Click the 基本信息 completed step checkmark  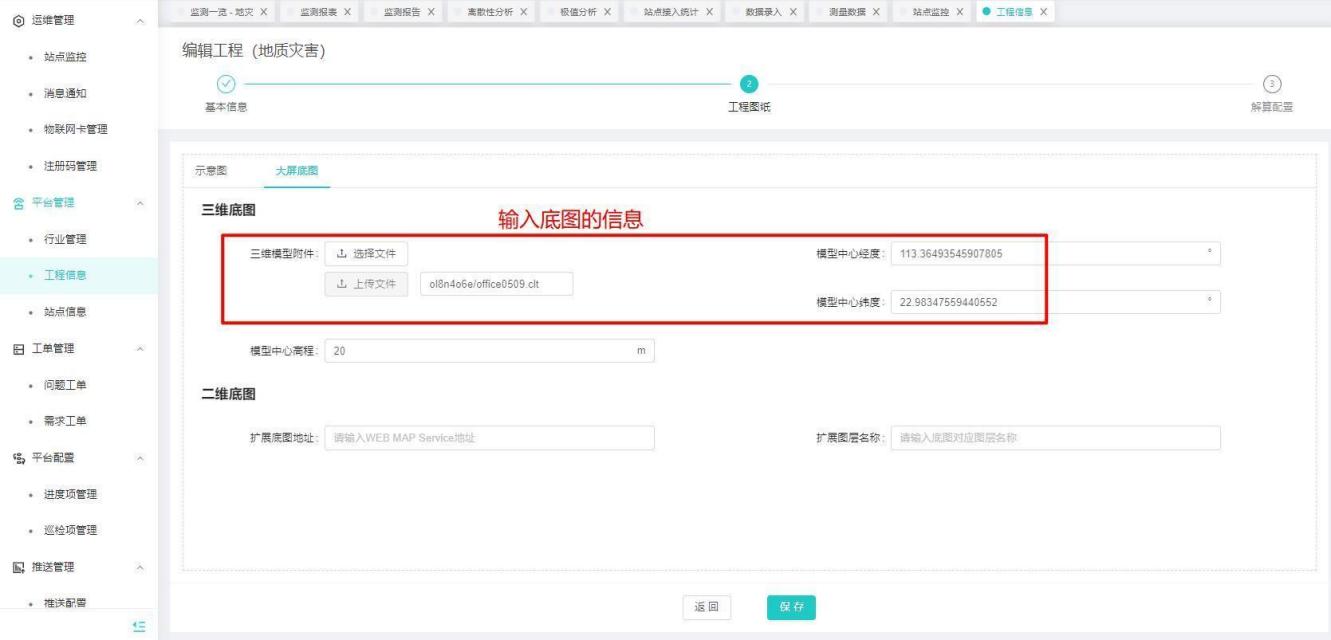click(226, 85)
